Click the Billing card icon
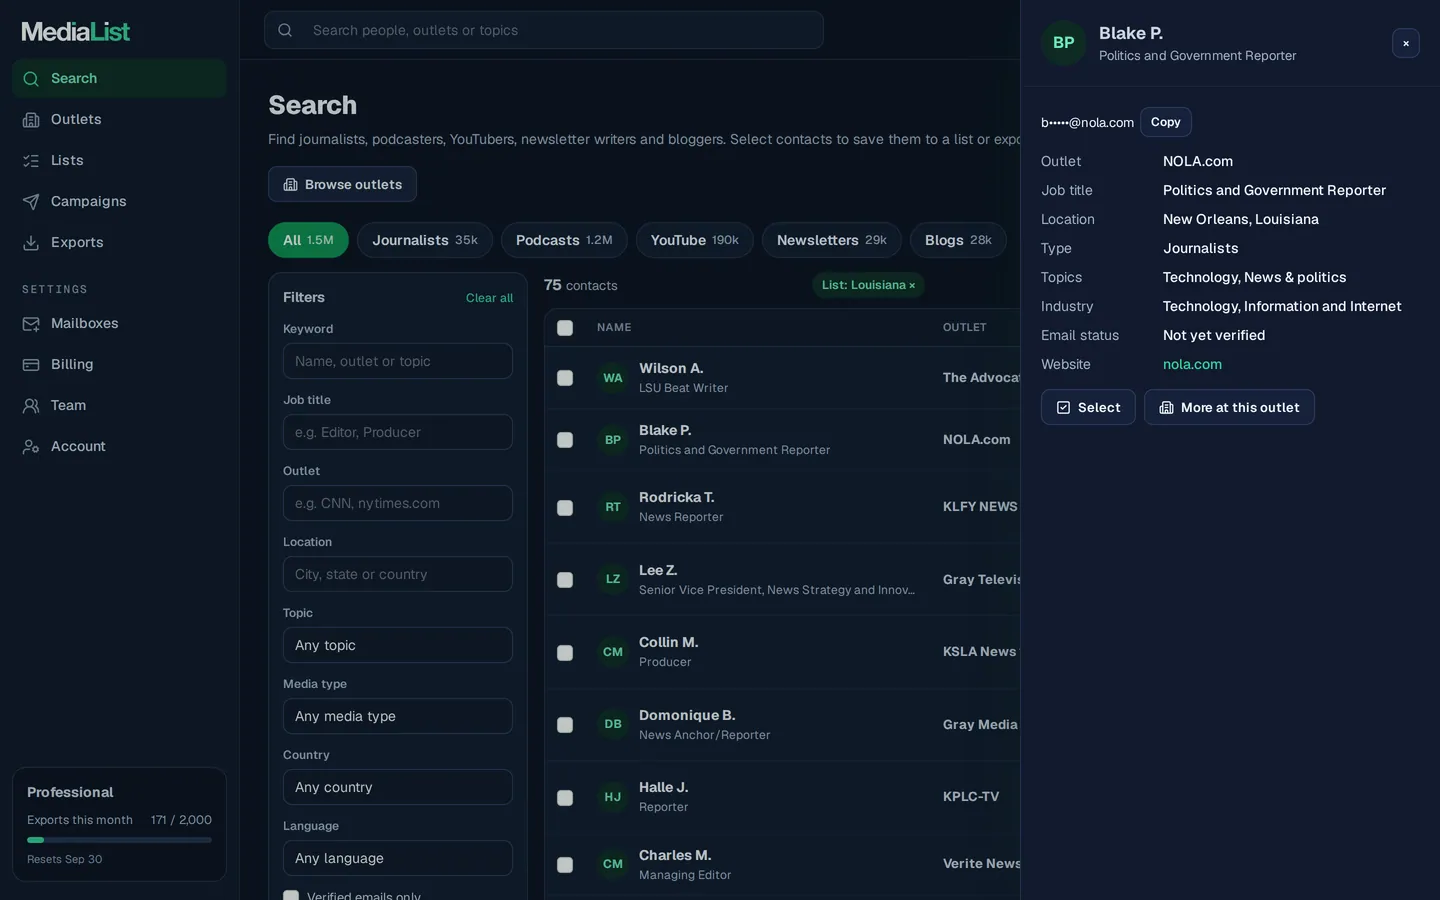Image resolution: width=1440 pixels, height=900 pixels. click(31, 364)
